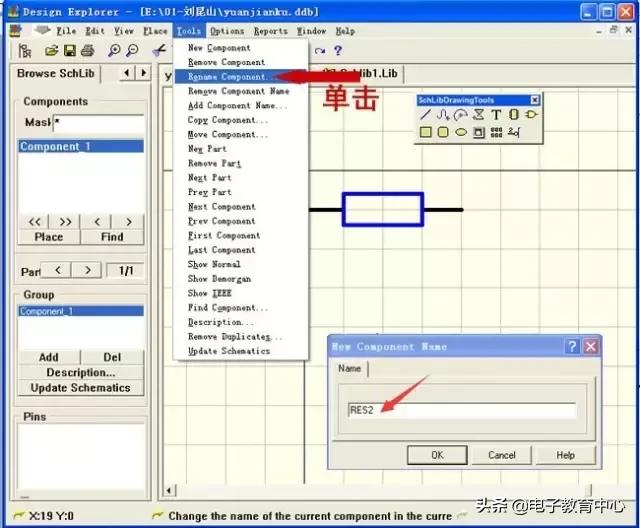Choose Remove Component menu entry
The width and height of the screenshot is (640, 528).
click(241, 62)
